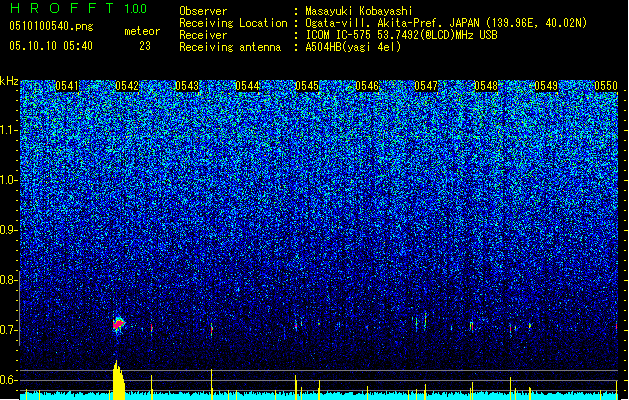The height and width of the screenshot is (400, 629).
Task: Click the 0545 time marker
Action: [x=307, y=86]
